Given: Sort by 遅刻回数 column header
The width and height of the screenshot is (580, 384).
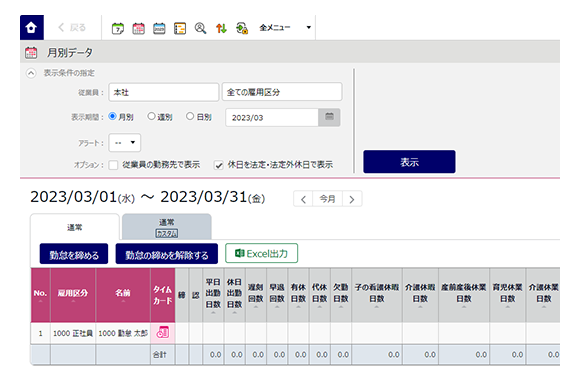Looking at the screenshot, I should (256, 295).
